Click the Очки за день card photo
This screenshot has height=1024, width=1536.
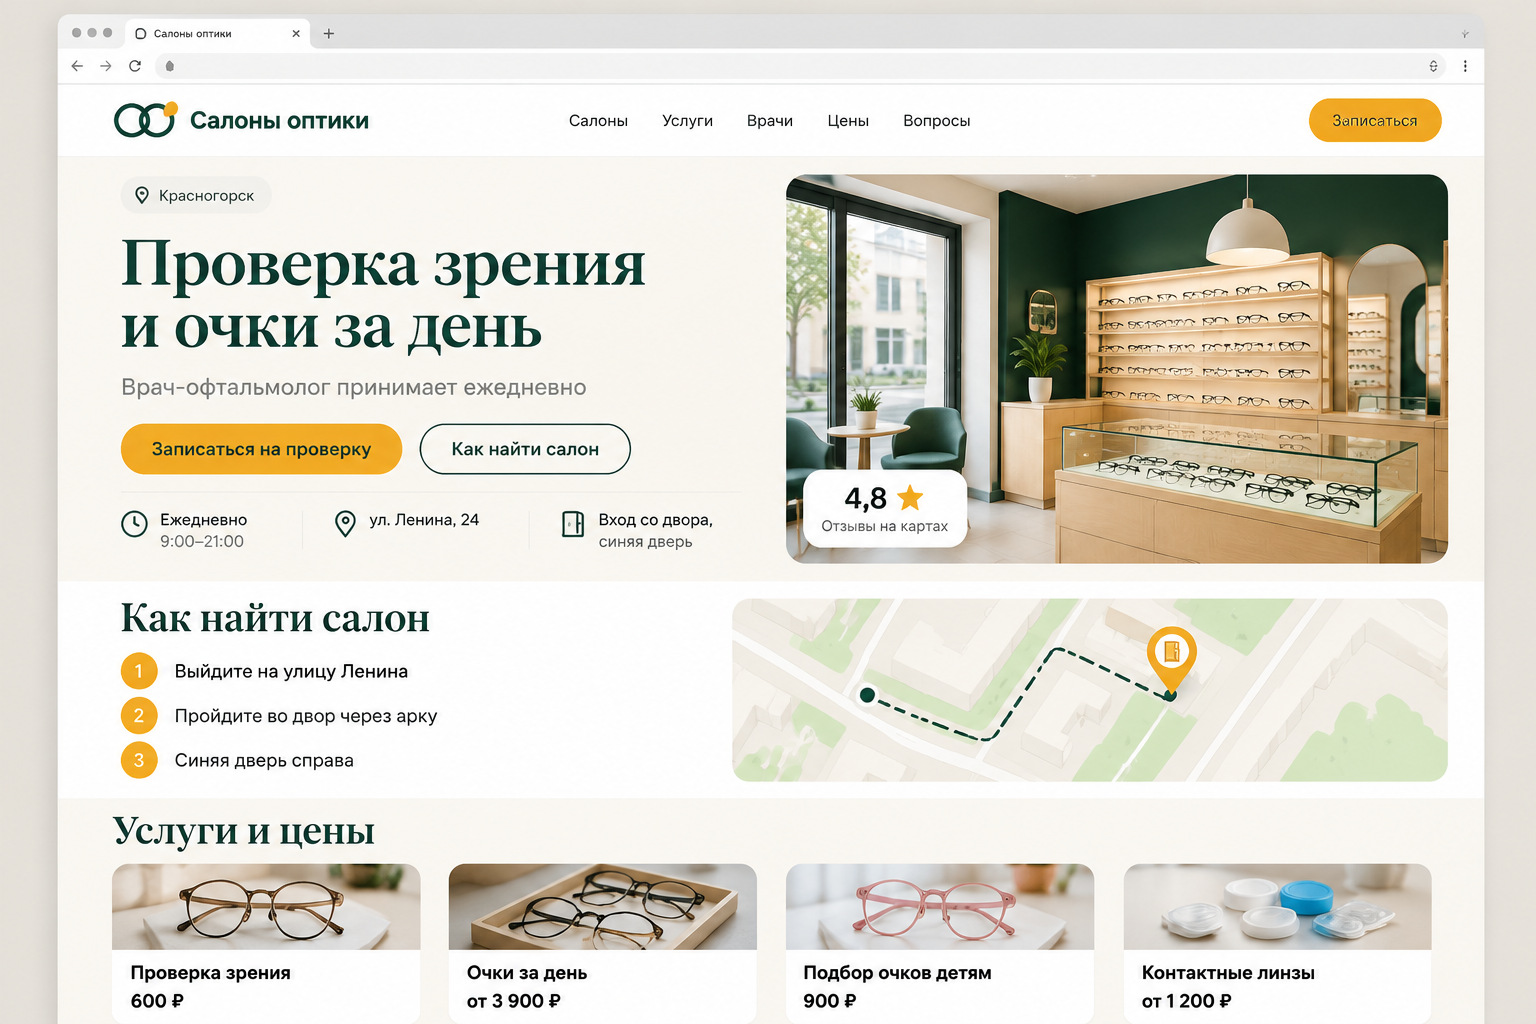pos(603,907)
